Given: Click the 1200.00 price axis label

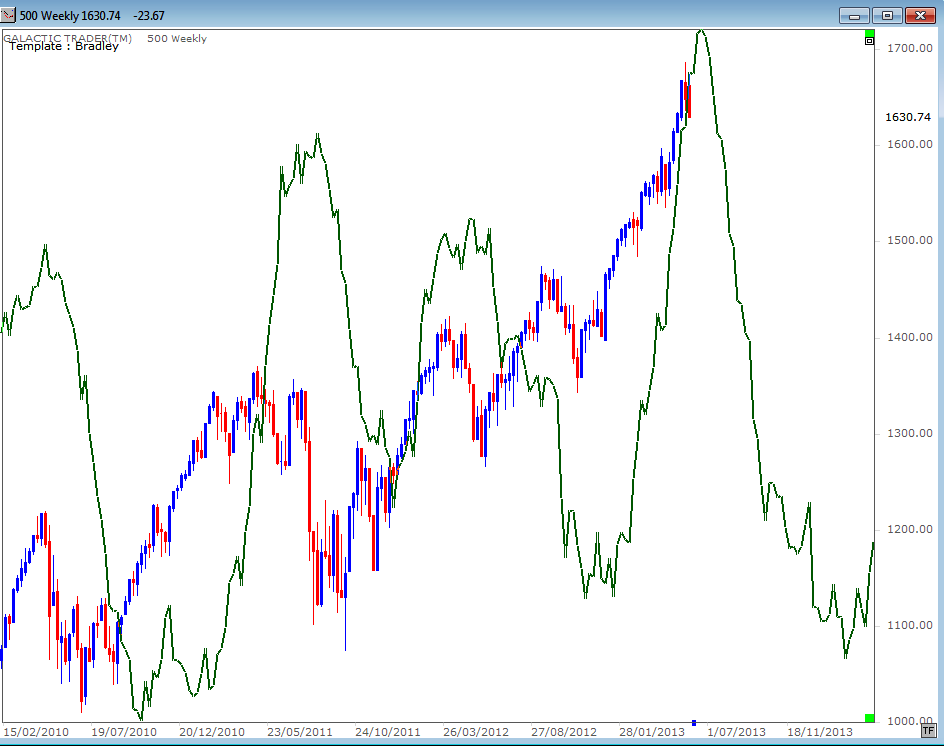Looking at the screenshot, I should coord(910,529).
